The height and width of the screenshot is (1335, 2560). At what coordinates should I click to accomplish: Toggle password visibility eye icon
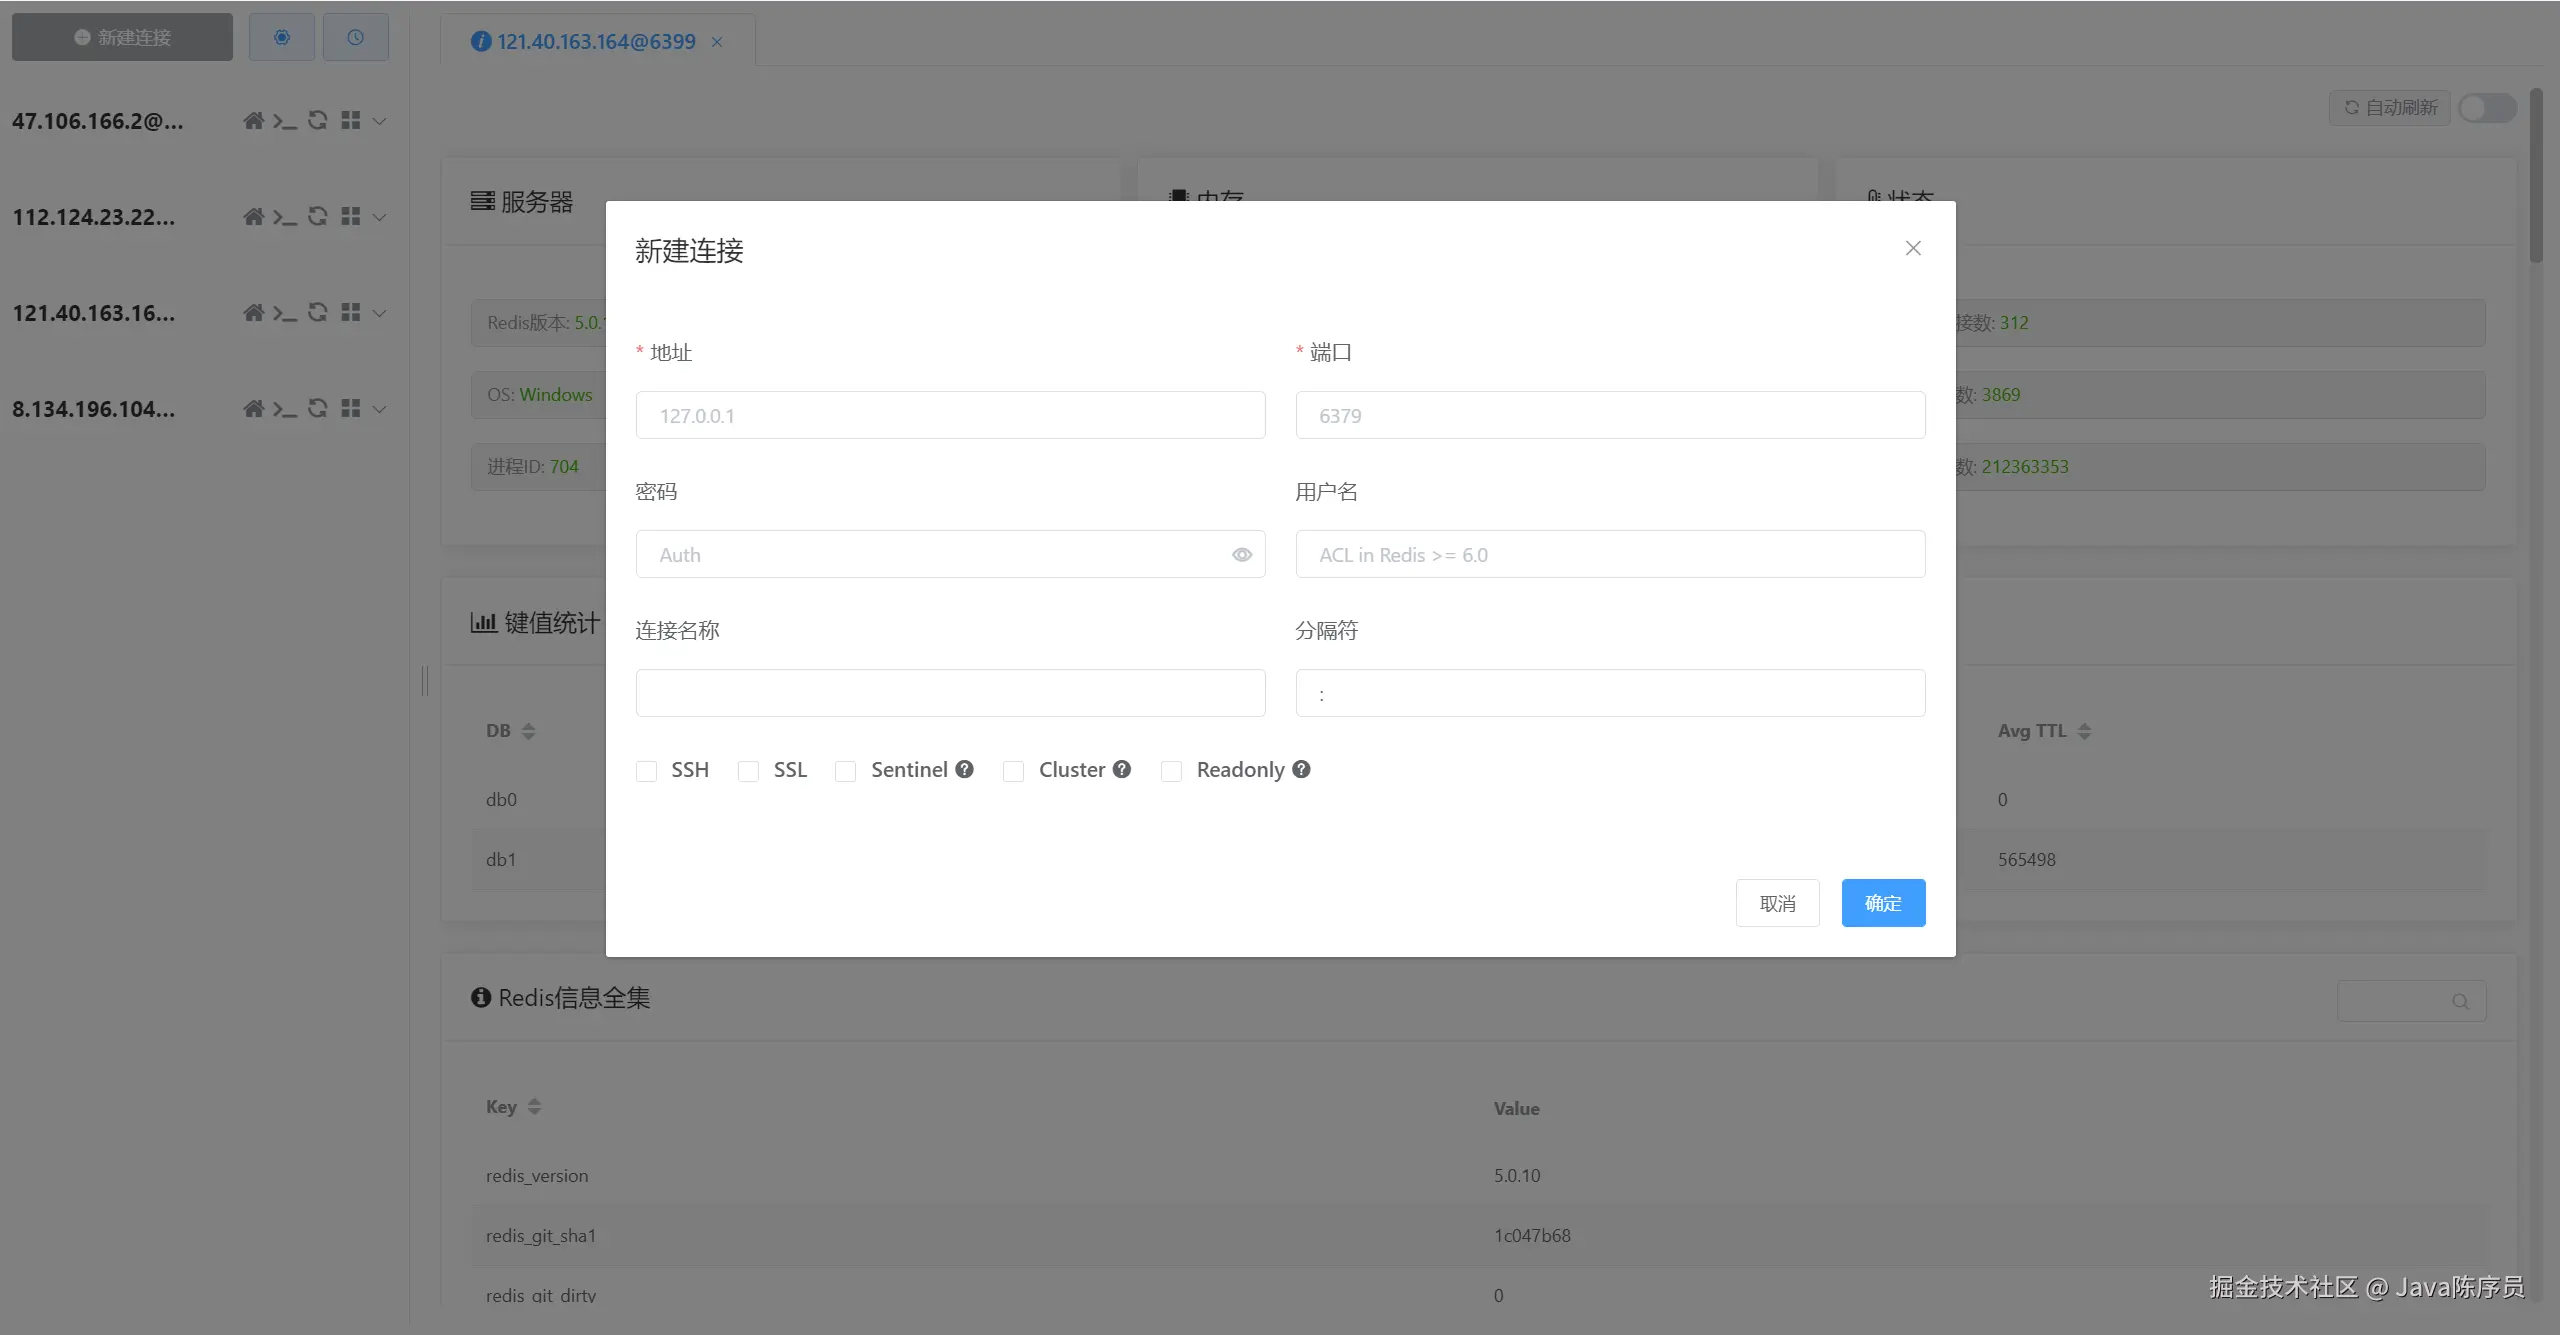tap(1242, 555)
